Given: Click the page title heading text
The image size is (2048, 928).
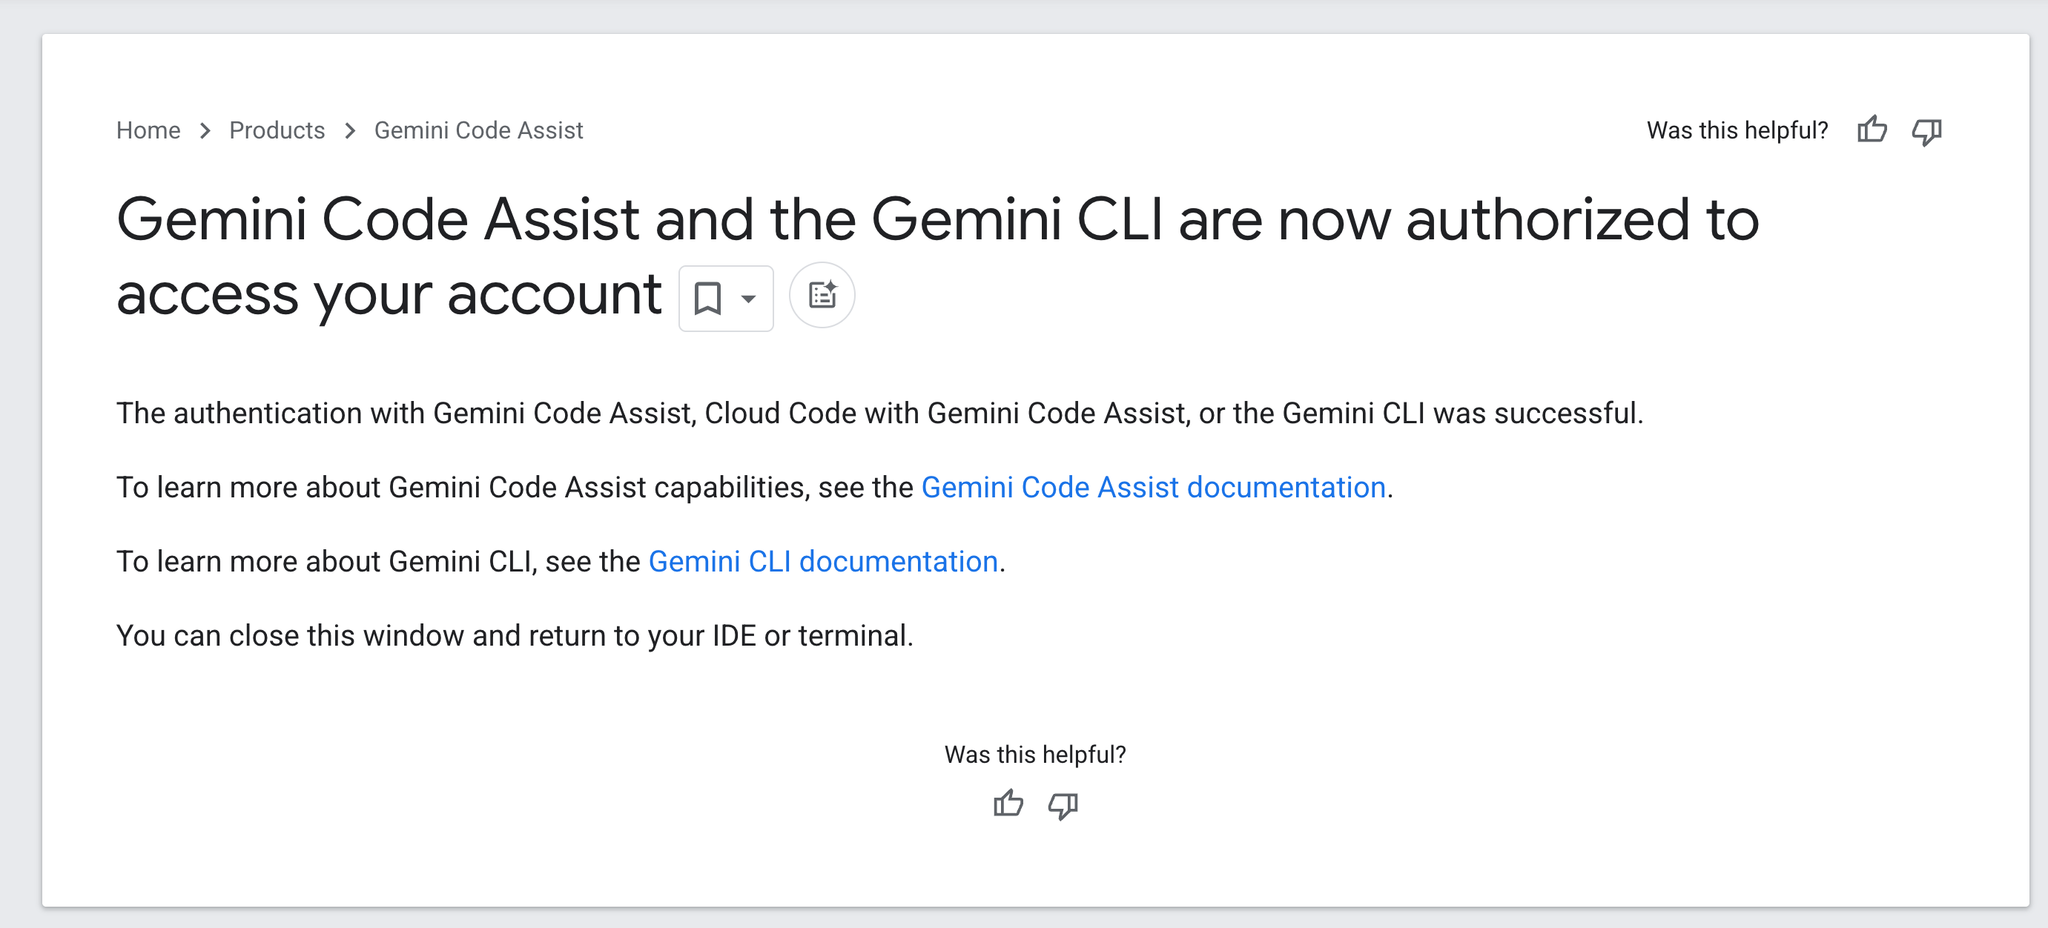Looking at the screenshot, I should [x=937, y=257].
